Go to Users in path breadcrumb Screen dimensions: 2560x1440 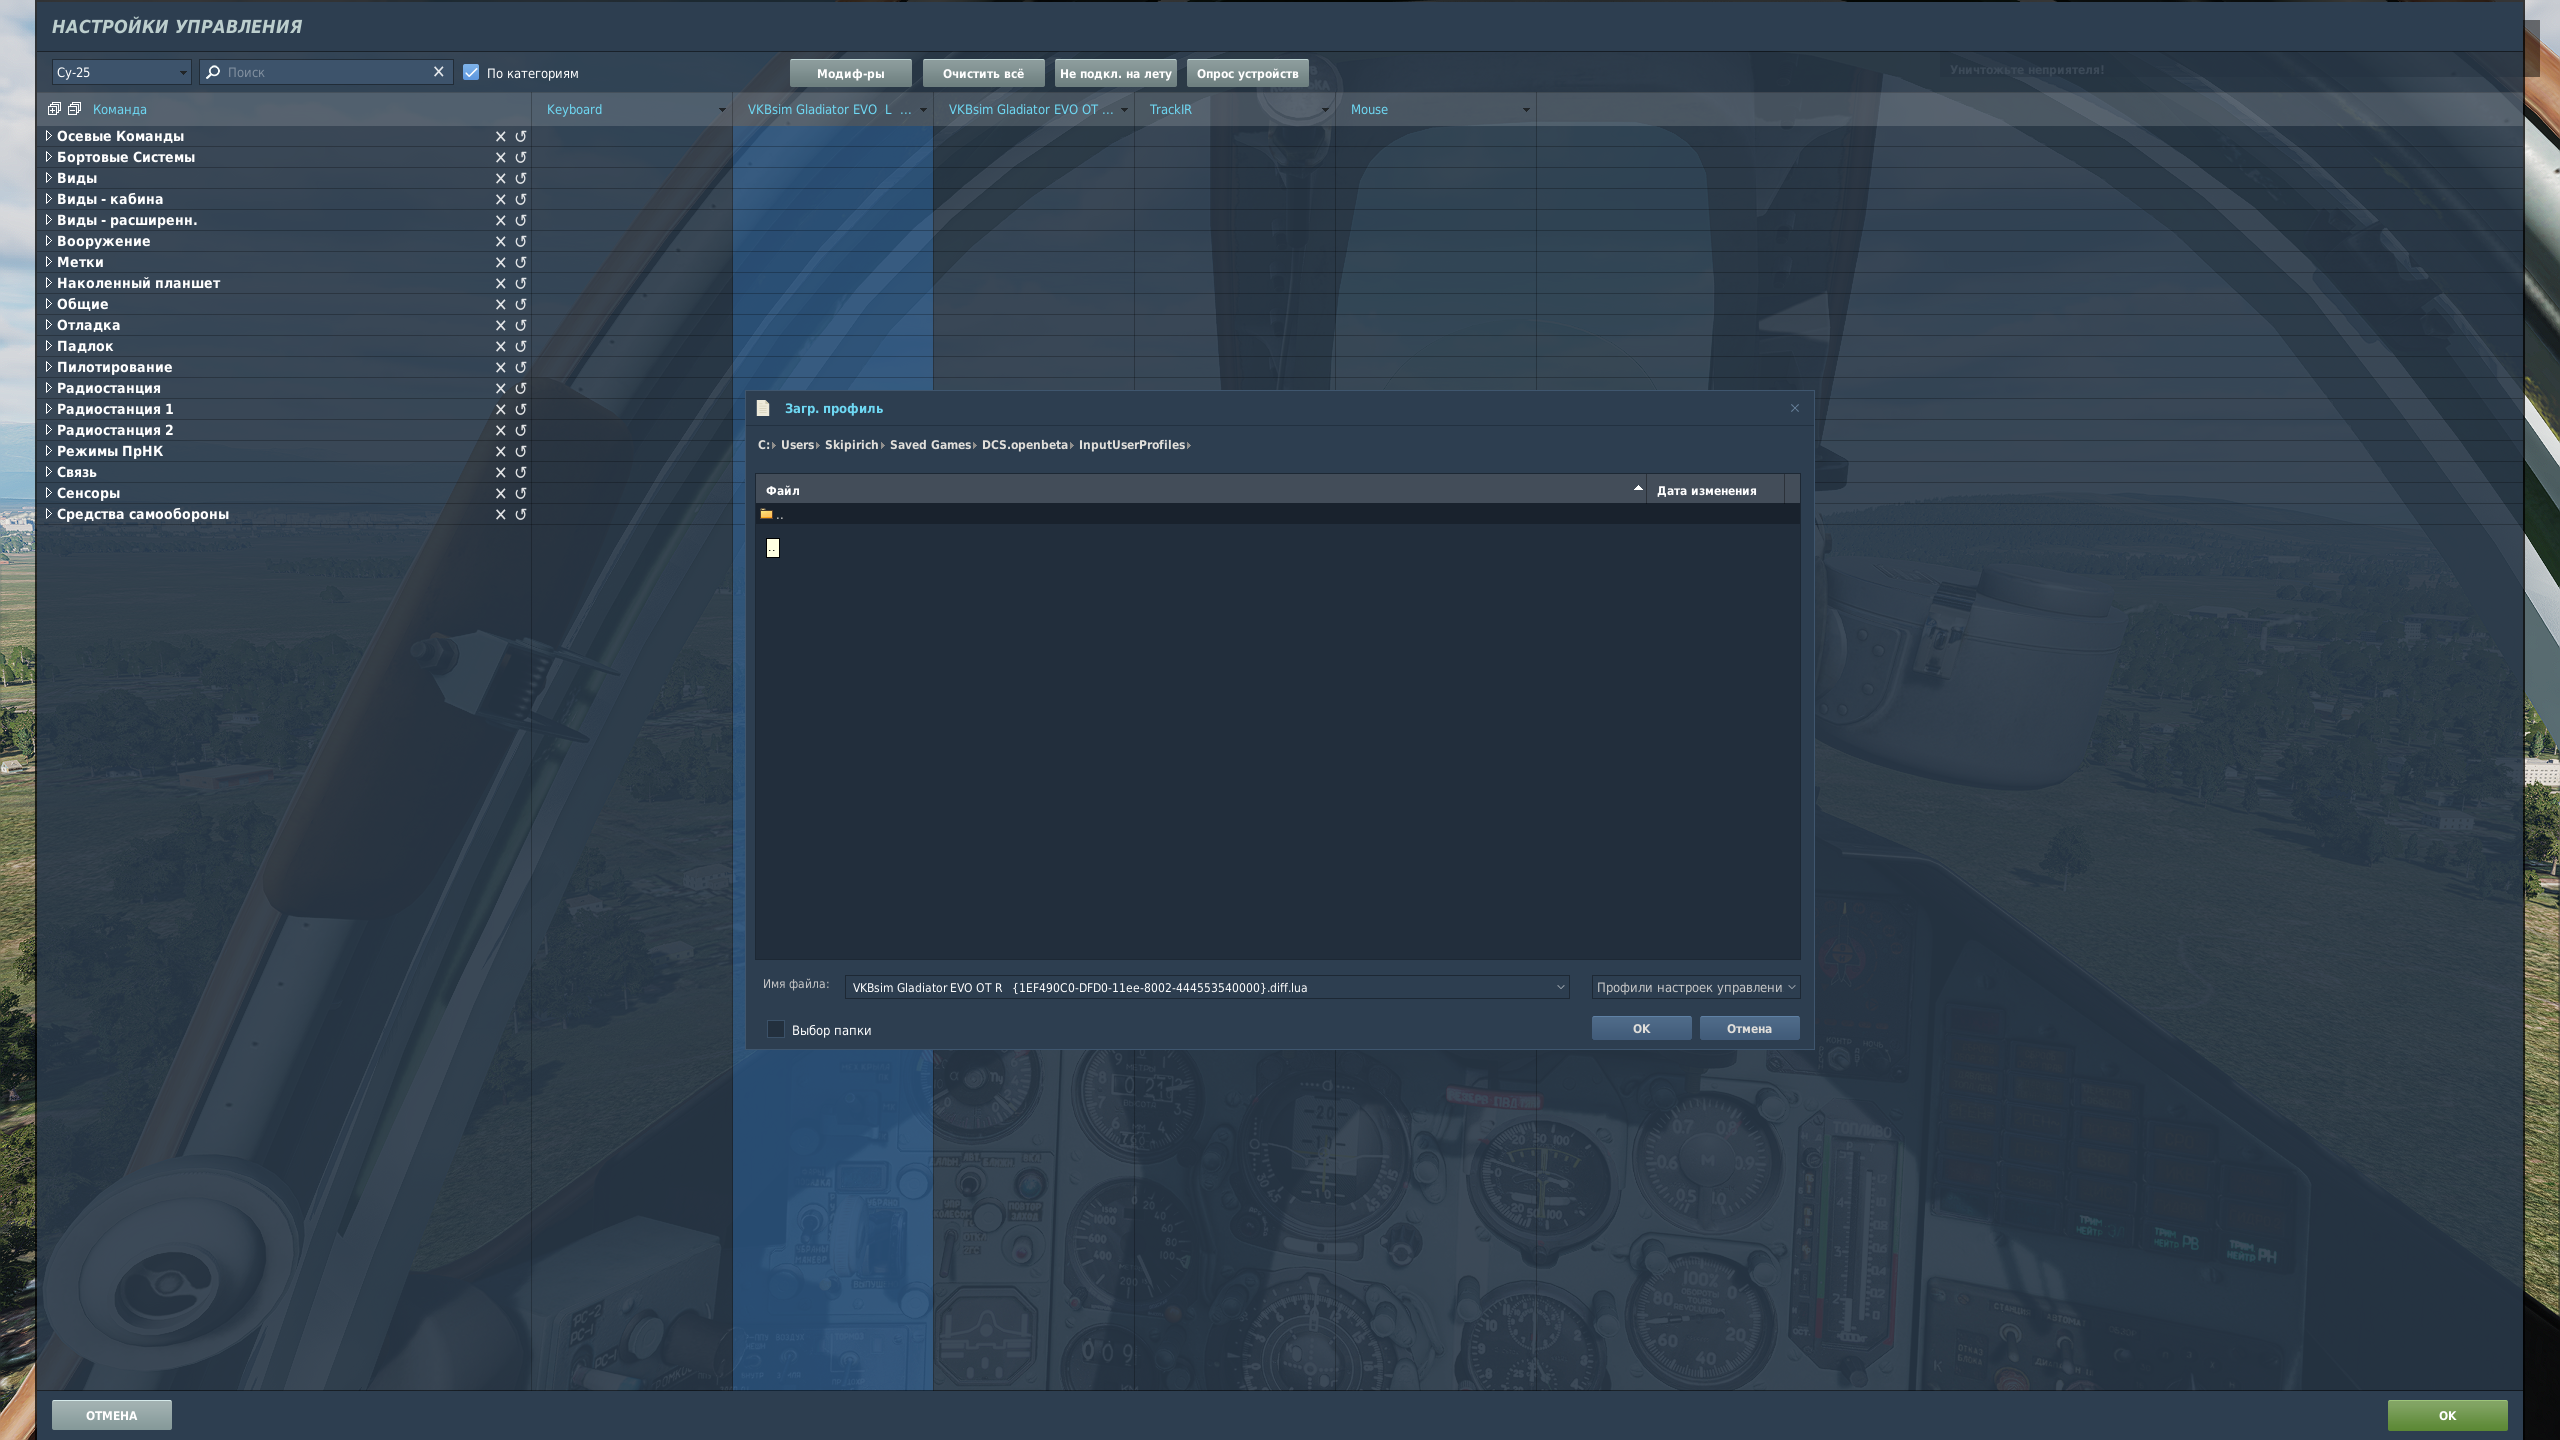pos(797,445)
